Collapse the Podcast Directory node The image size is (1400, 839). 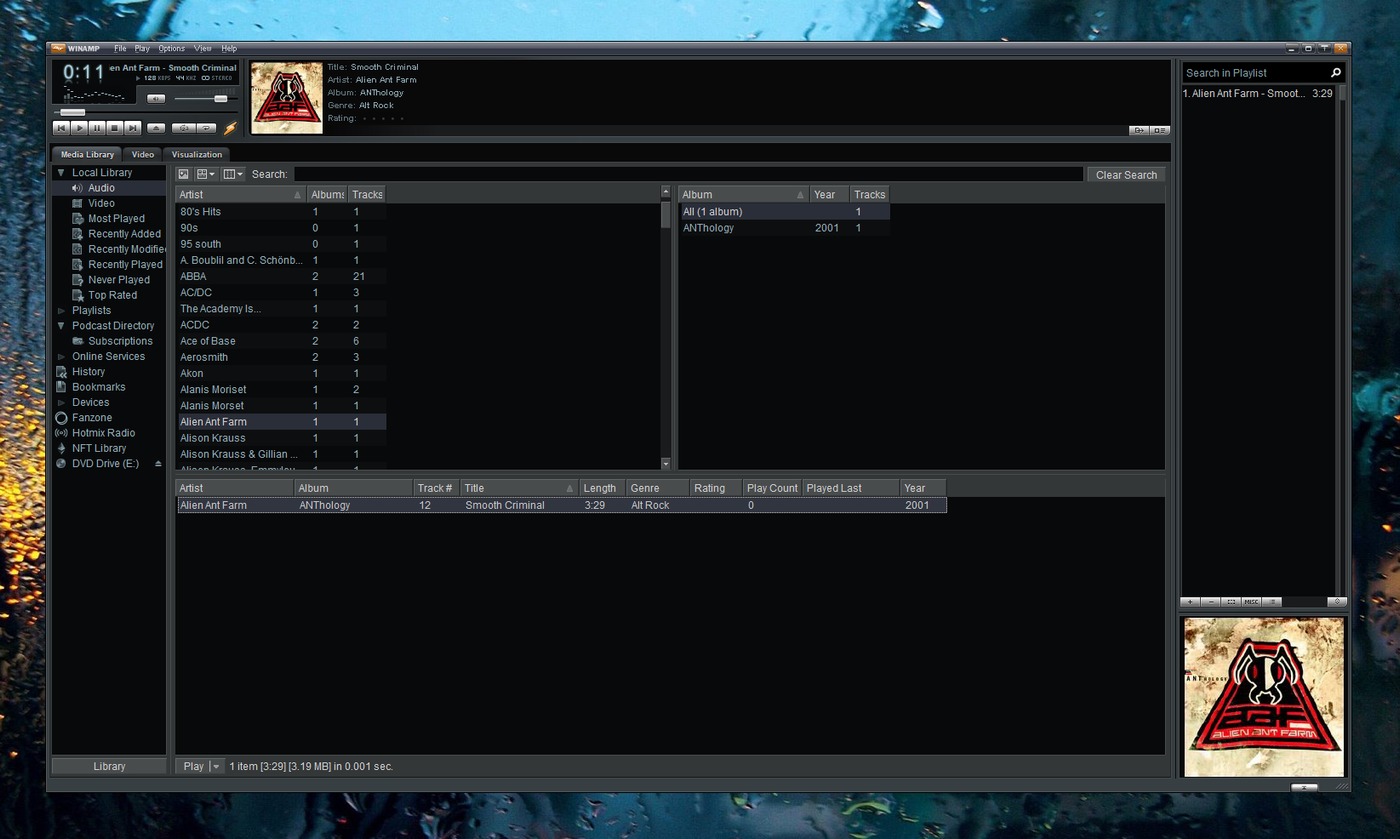pyautogui.click(x=61, y=326)
